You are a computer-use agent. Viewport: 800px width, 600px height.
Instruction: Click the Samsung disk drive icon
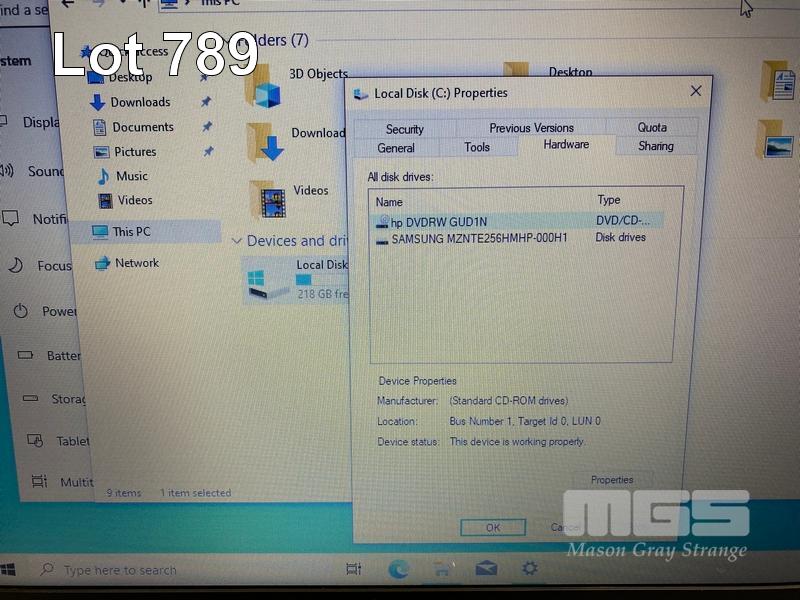coord(382,241)
